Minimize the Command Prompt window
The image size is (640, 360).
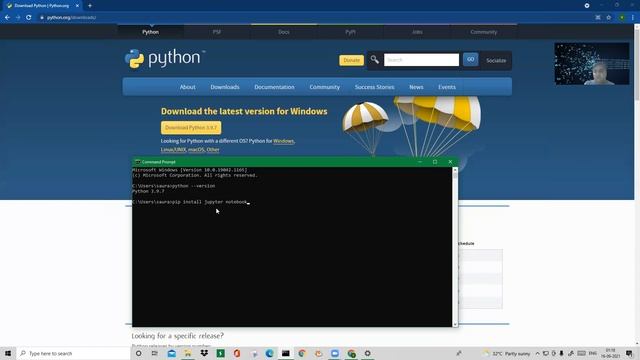click(420, 162)
